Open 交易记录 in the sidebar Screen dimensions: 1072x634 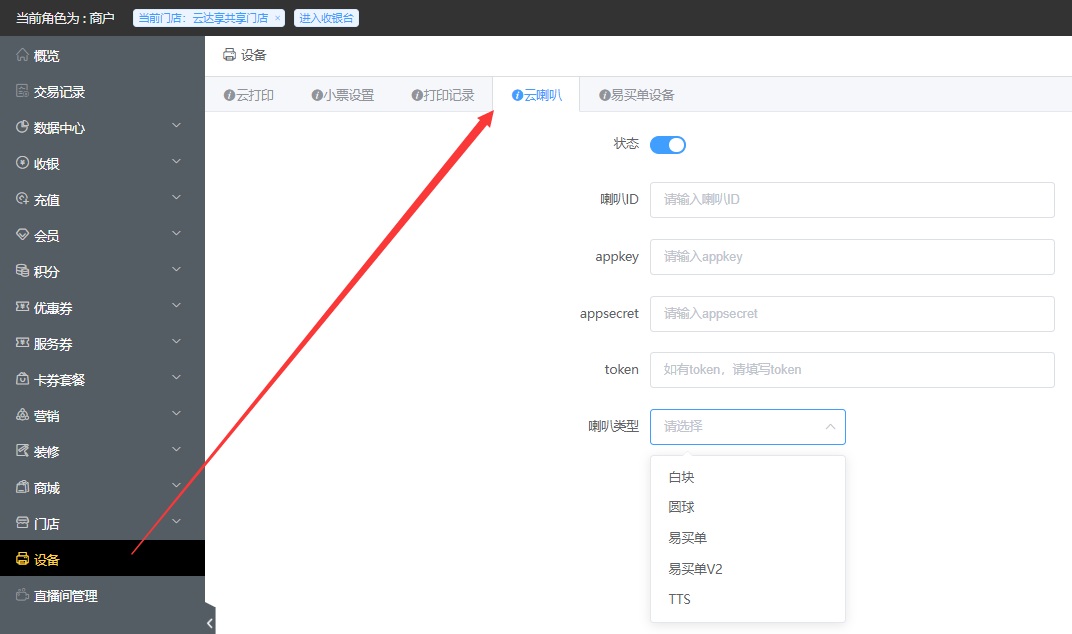103,92
